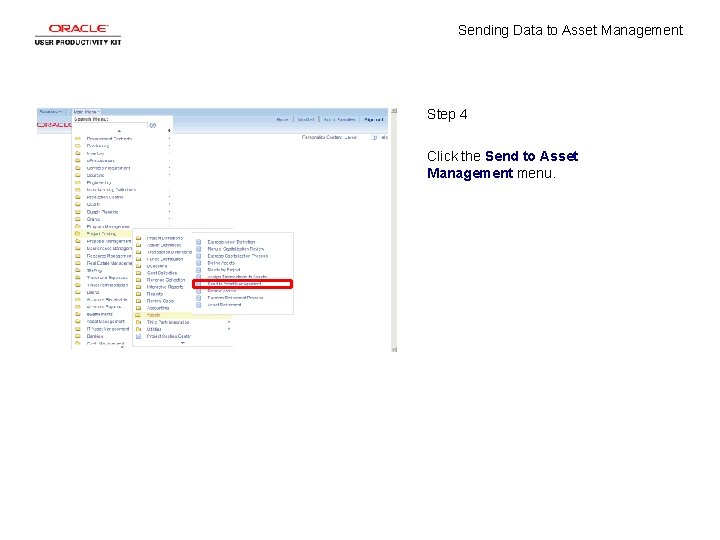Screen dimensions: 720x540
Task: Click the Staffing folder icon
Action: click(78, 270)
